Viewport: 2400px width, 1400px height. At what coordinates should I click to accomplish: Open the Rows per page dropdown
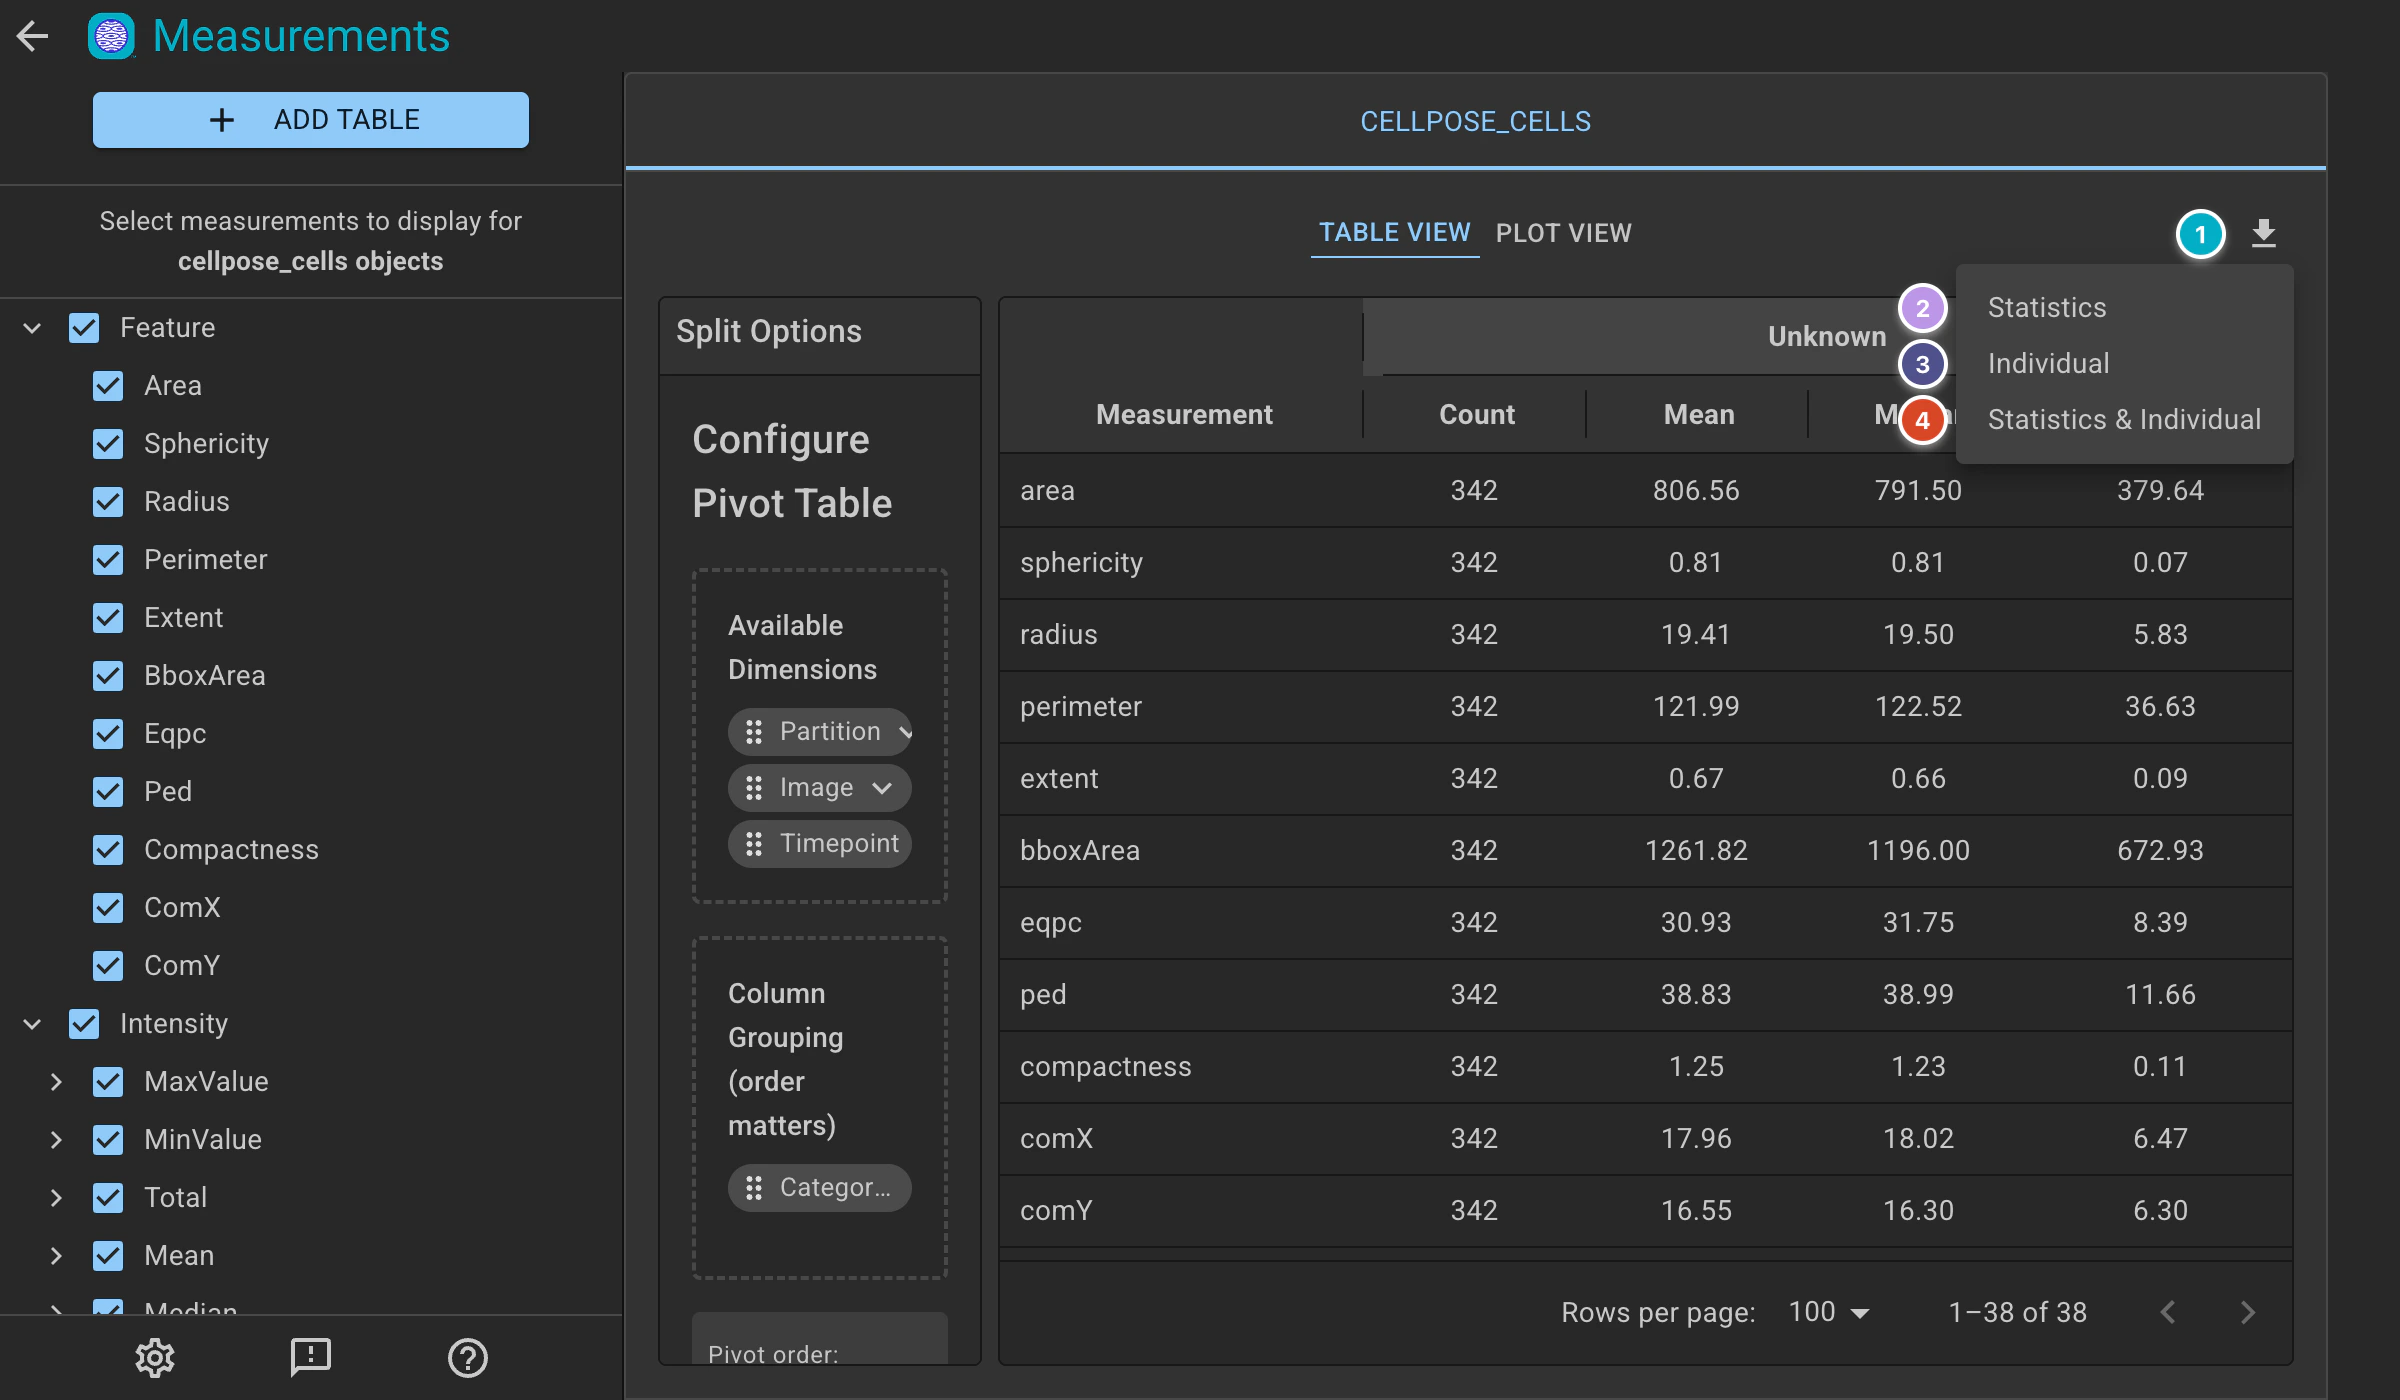tap(1829, 1312)
